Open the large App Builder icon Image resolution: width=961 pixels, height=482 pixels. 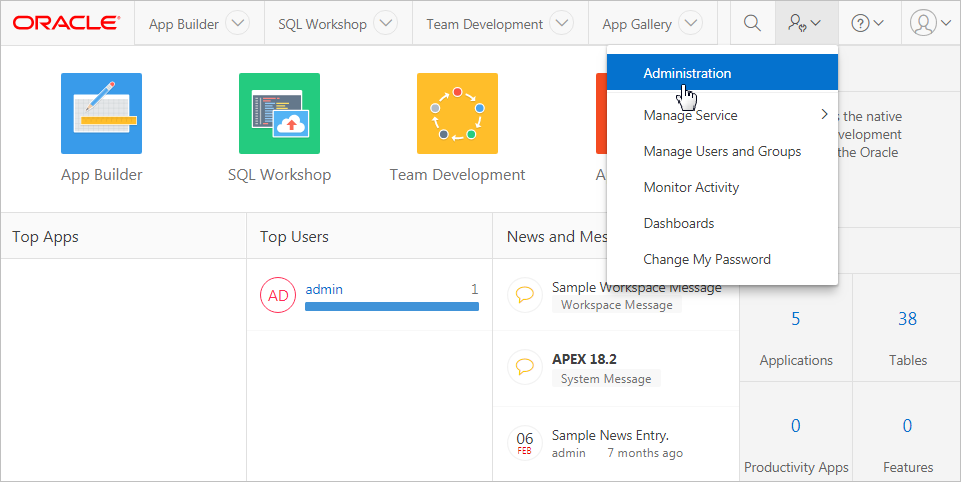(x=102, y=113)
